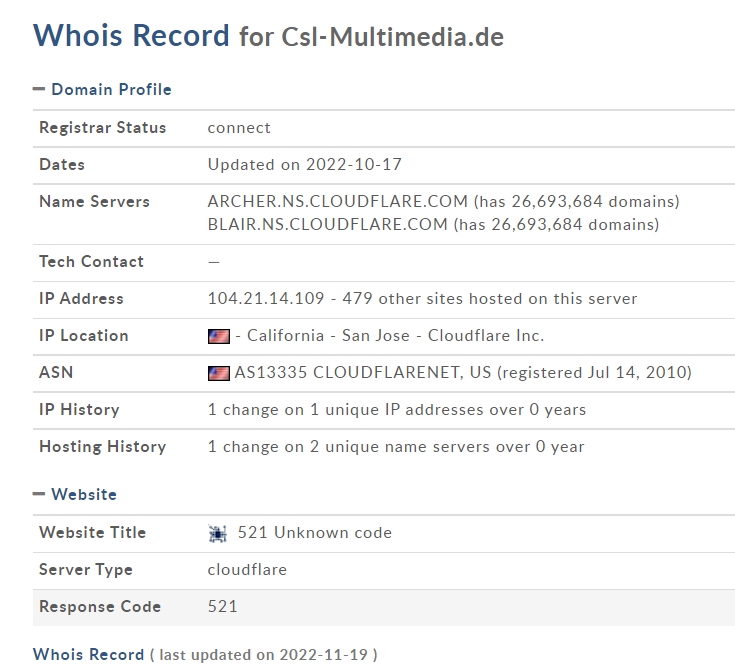735x671 pixels.
Task: Select 'Updated on 2022-10-17' date text
Action: [x=305, y=165]
